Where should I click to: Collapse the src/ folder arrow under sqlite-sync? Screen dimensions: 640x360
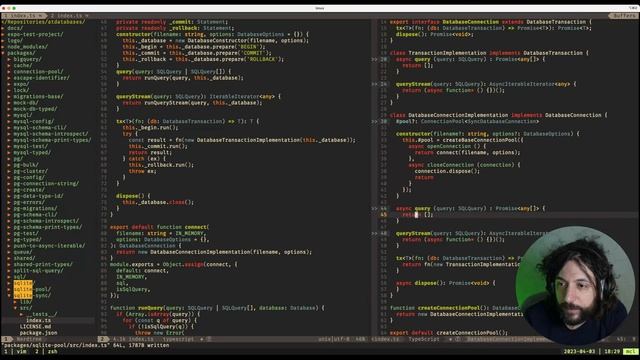[16, 308]
